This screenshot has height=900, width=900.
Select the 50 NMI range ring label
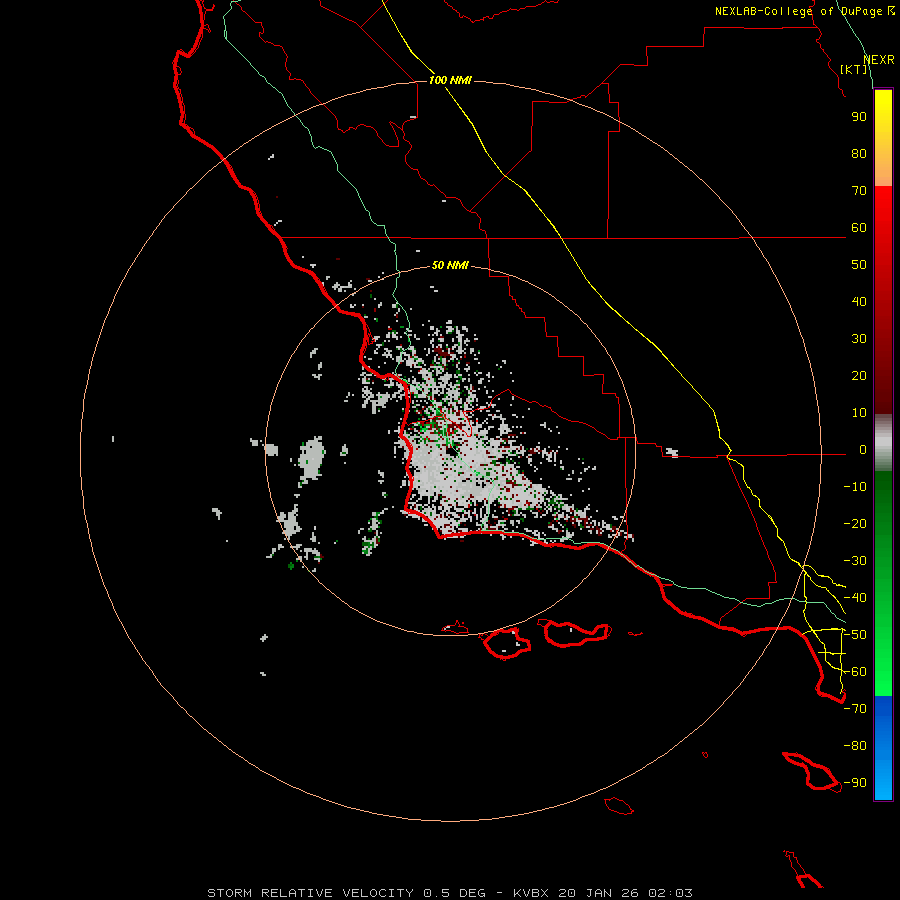450,265
